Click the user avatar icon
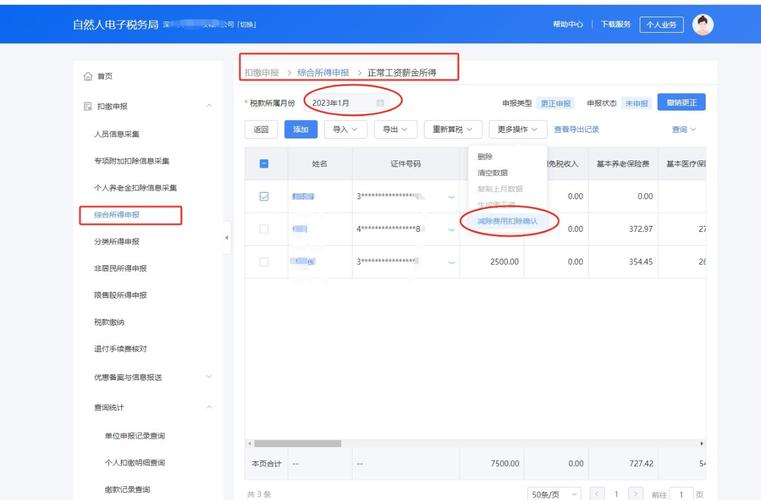The width and height of the screenshot is (761, 500). [703, 24]
